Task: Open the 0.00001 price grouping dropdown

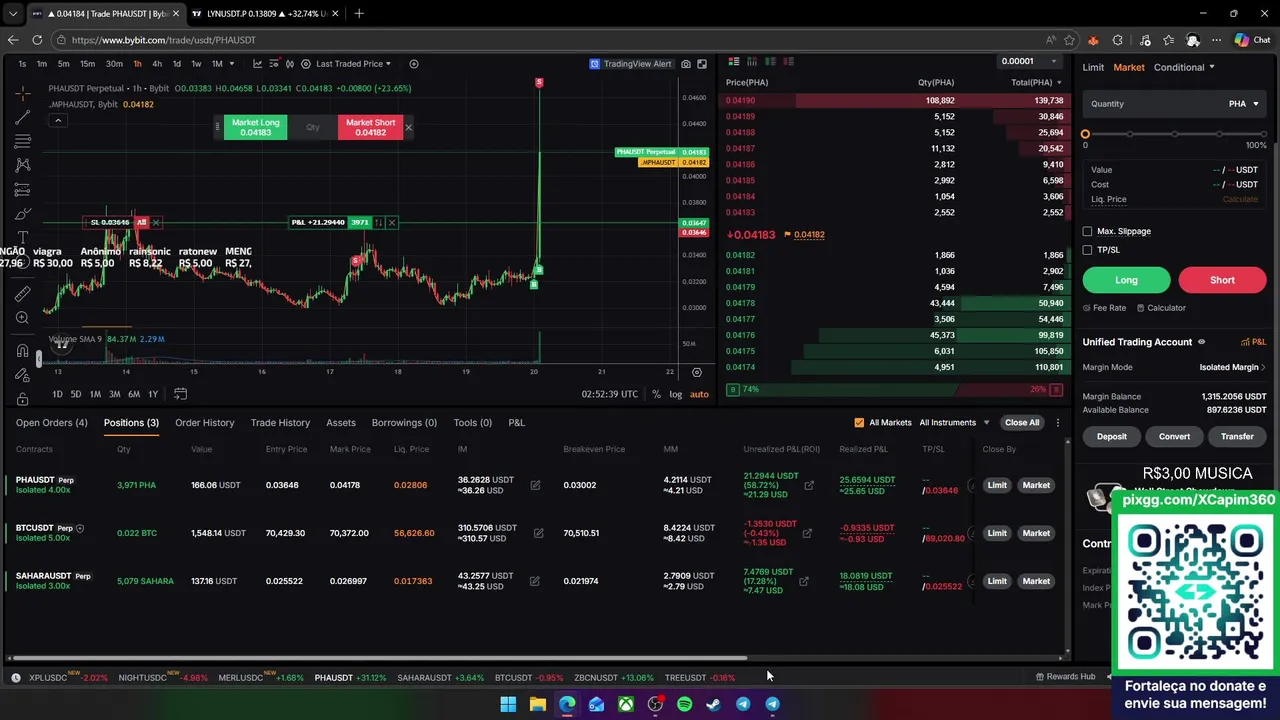Action: (1030, 62)
